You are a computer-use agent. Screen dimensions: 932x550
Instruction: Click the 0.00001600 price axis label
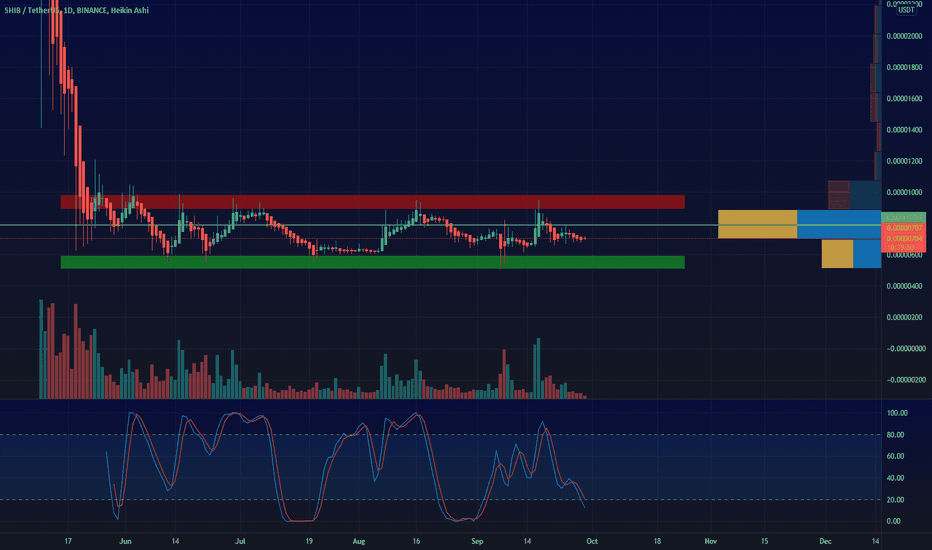pyautogui.click(x=904, y=99)
